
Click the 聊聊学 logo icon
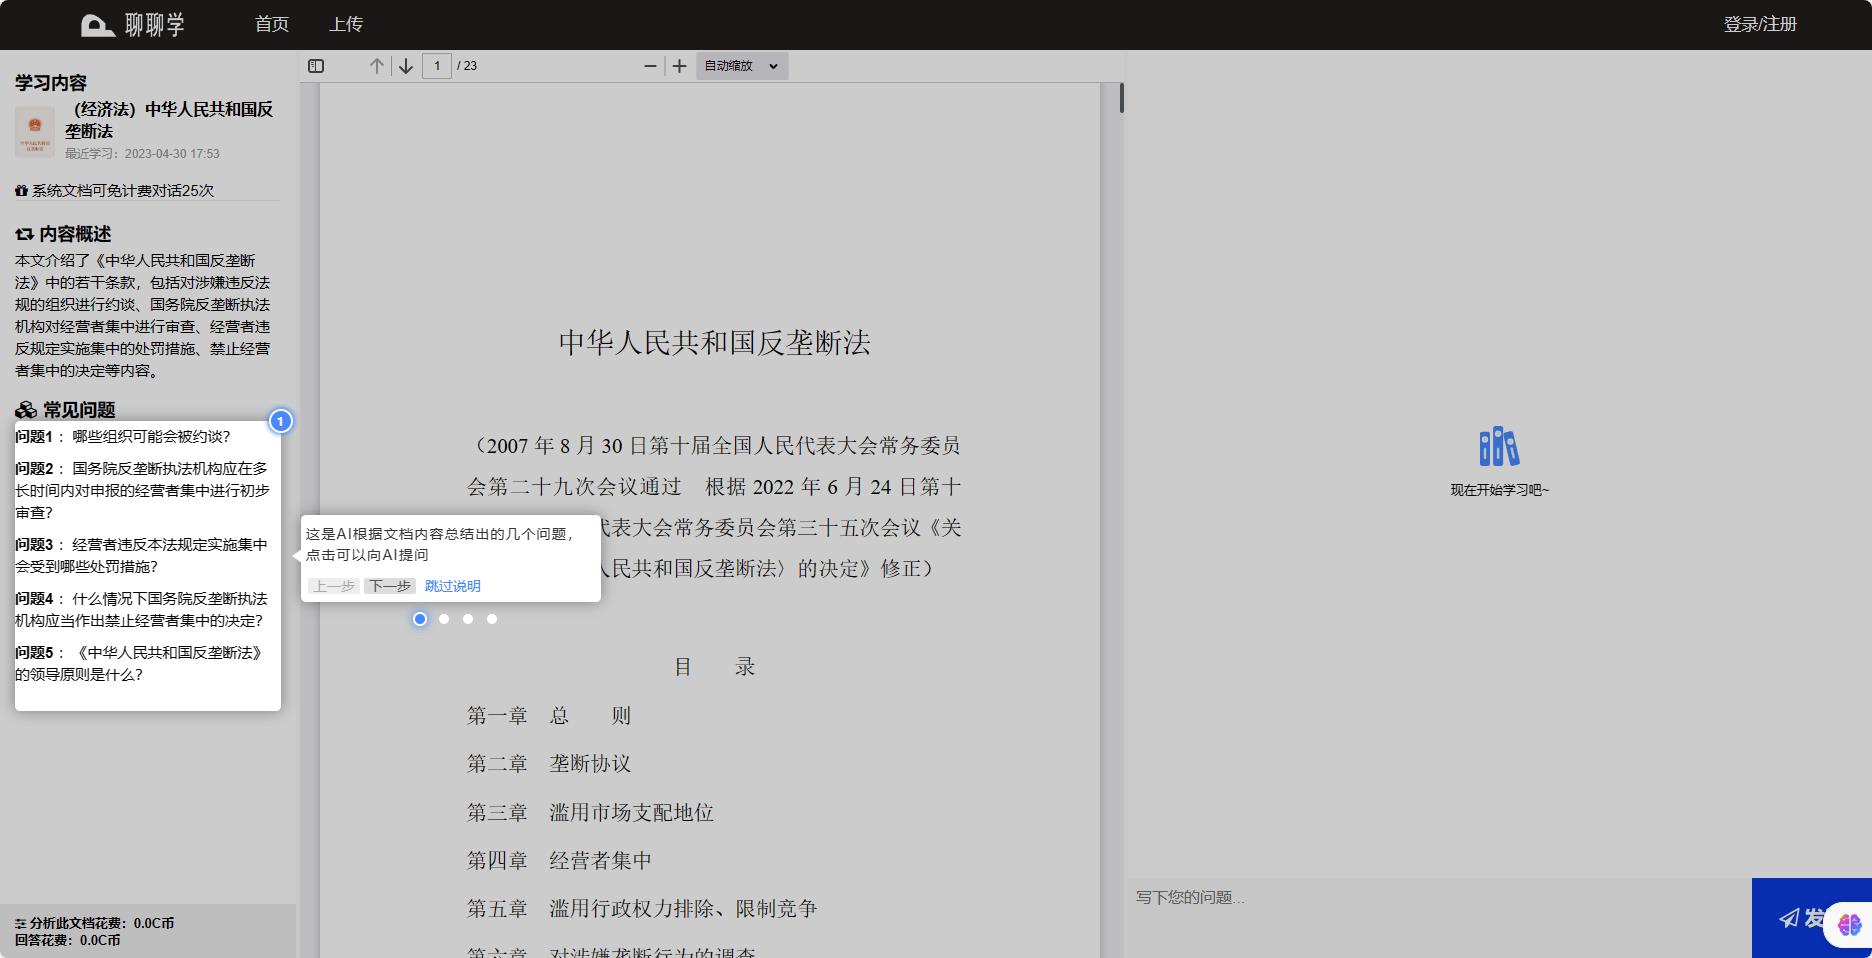click(96, 24)
